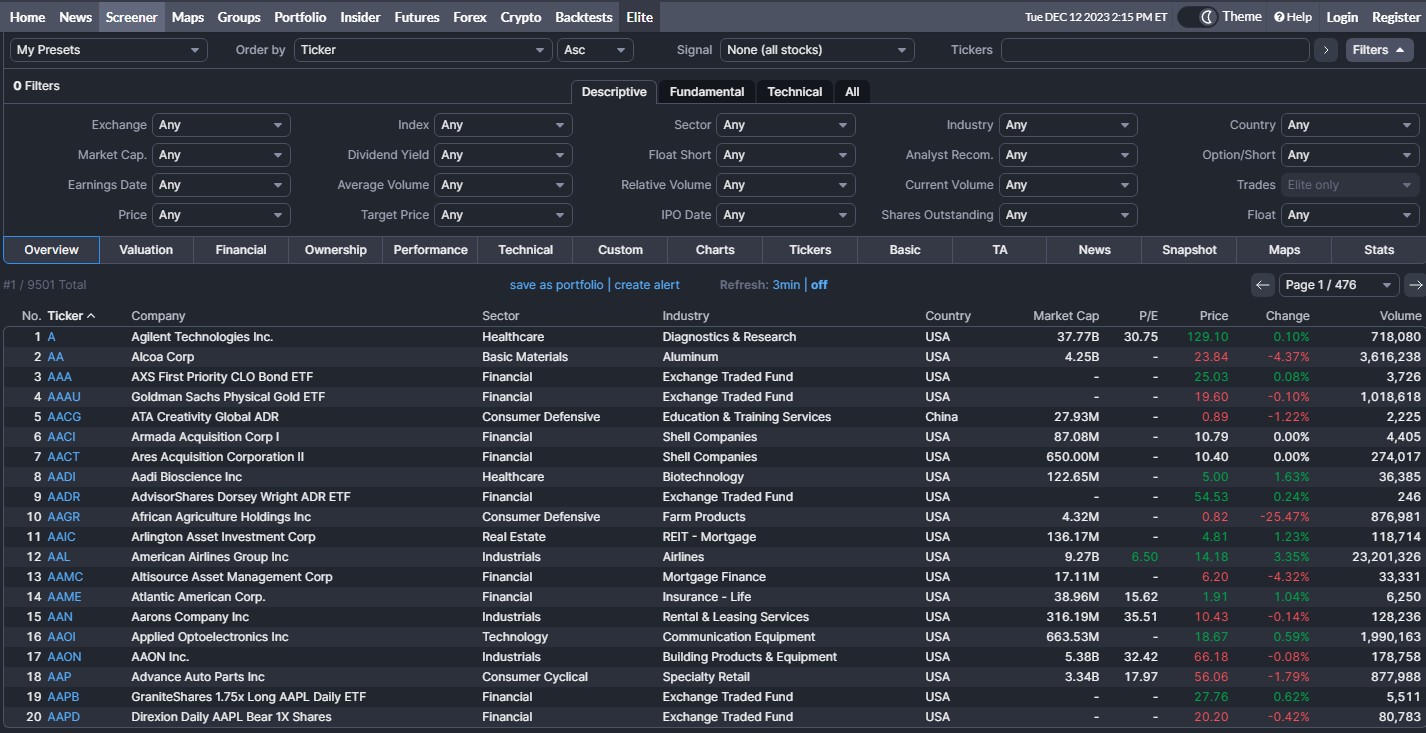This screenshot has width=1426, height=733.
Task: Open the My Presets dropdown
Action: point(109,50)
